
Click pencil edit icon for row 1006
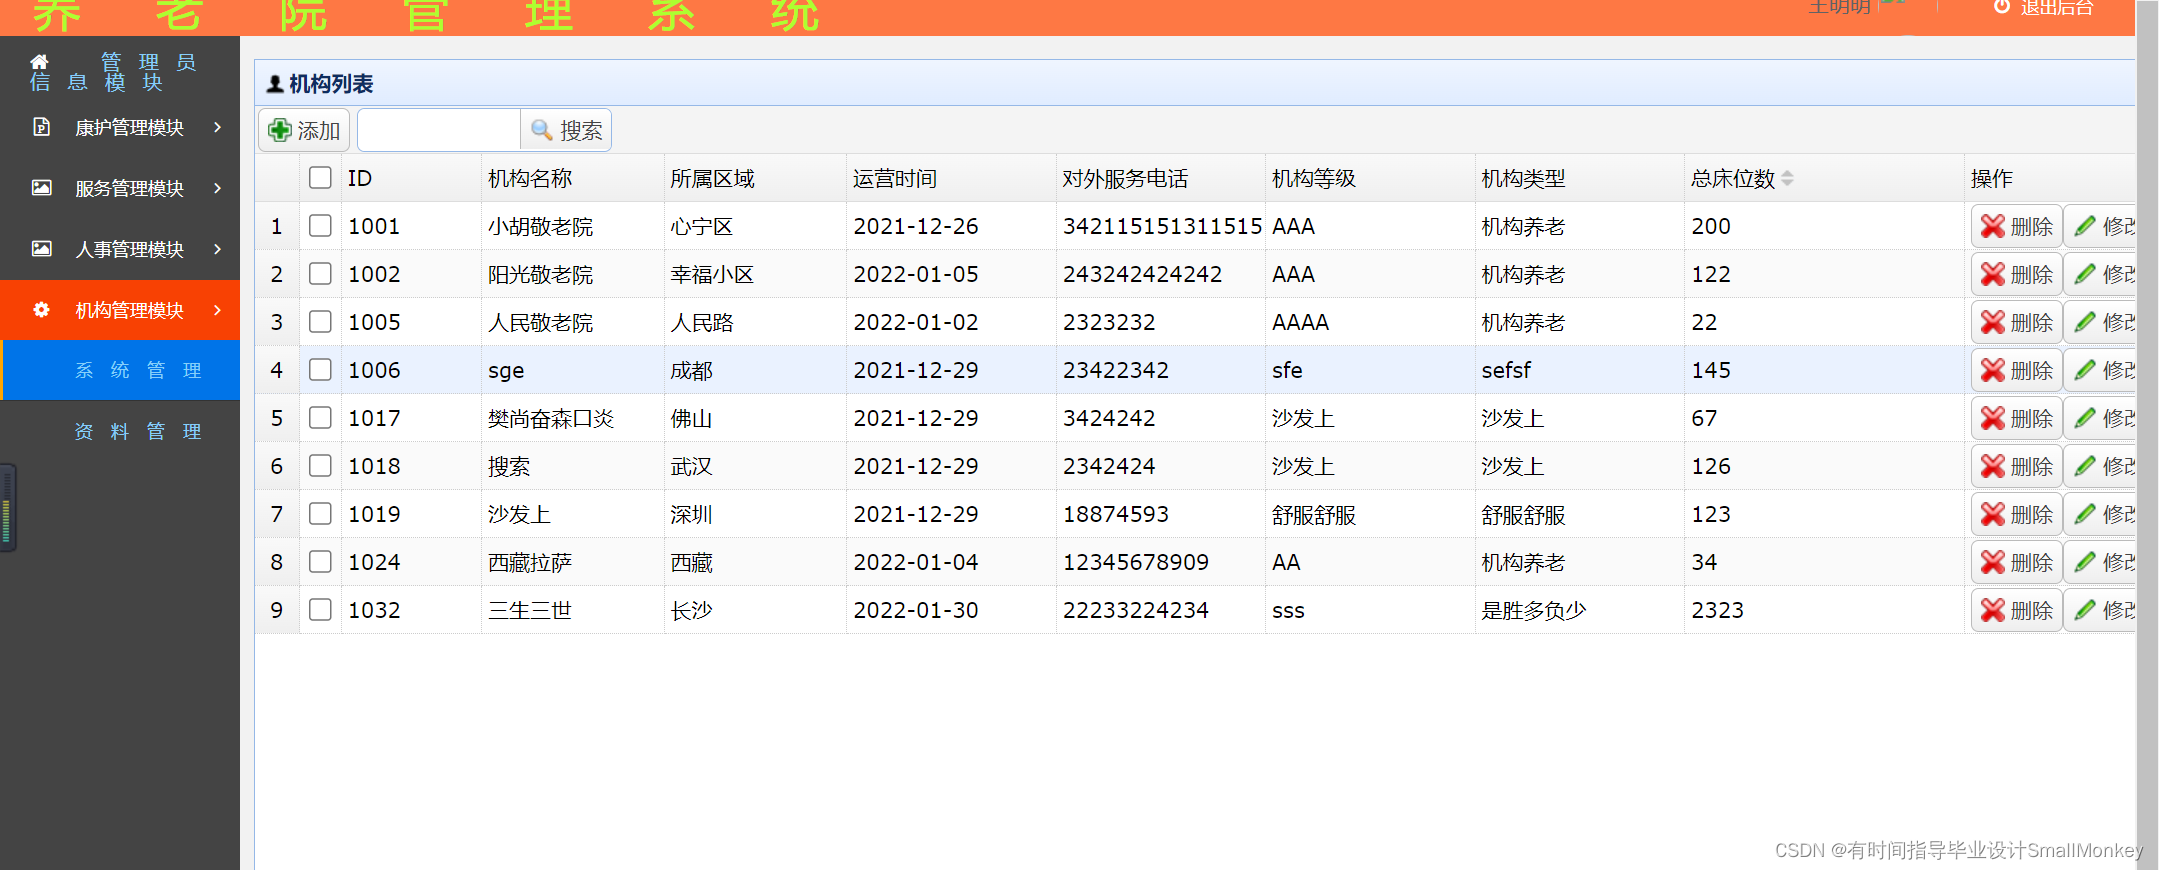[2085, 370]
